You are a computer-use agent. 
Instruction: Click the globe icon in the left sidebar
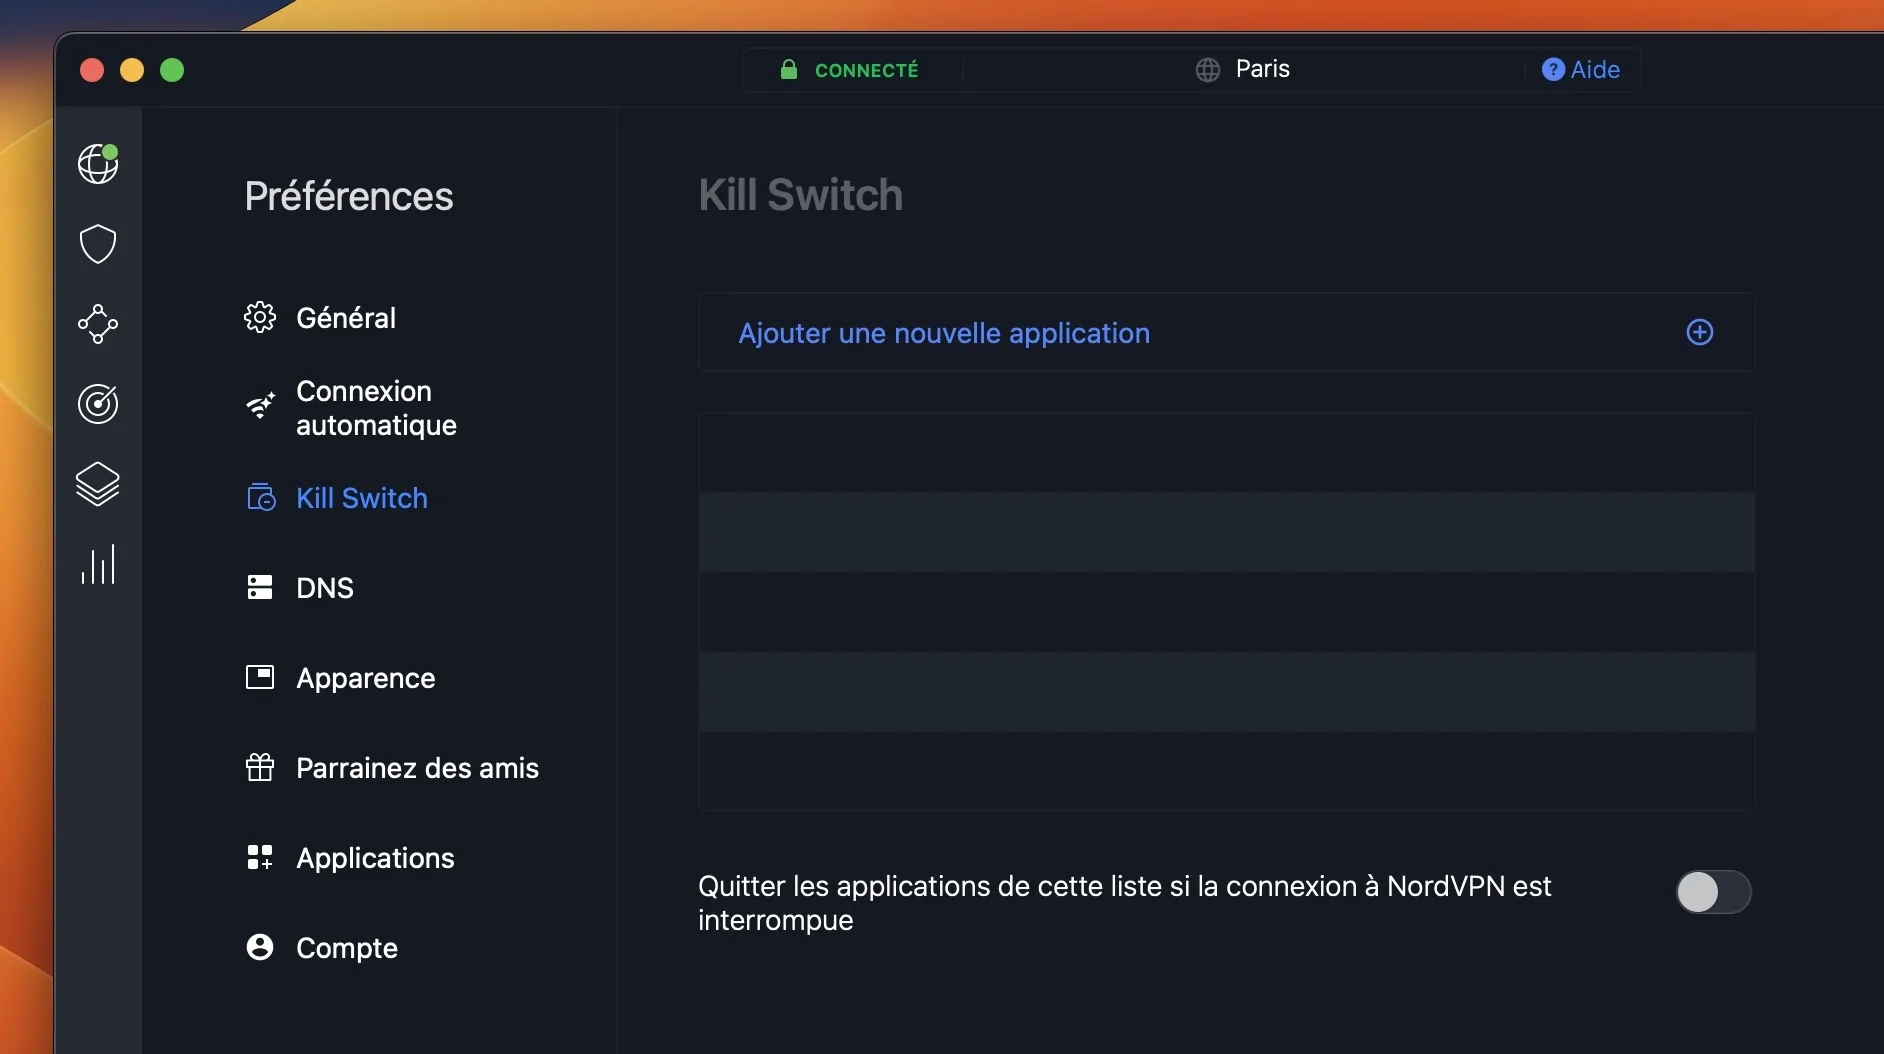coord(98,164)
